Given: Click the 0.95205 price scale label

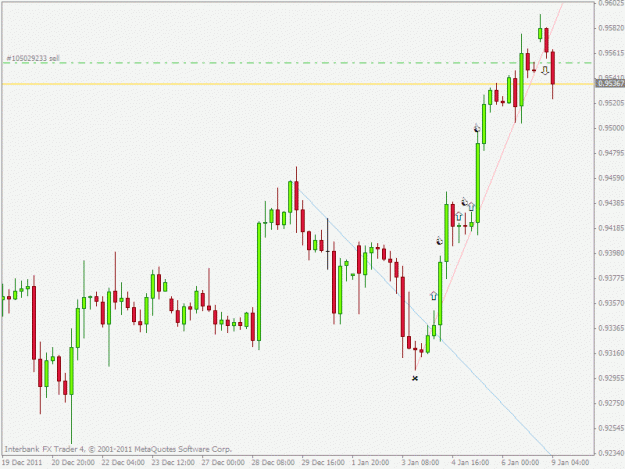Looking at the screenshot, I should click(611, 103).
